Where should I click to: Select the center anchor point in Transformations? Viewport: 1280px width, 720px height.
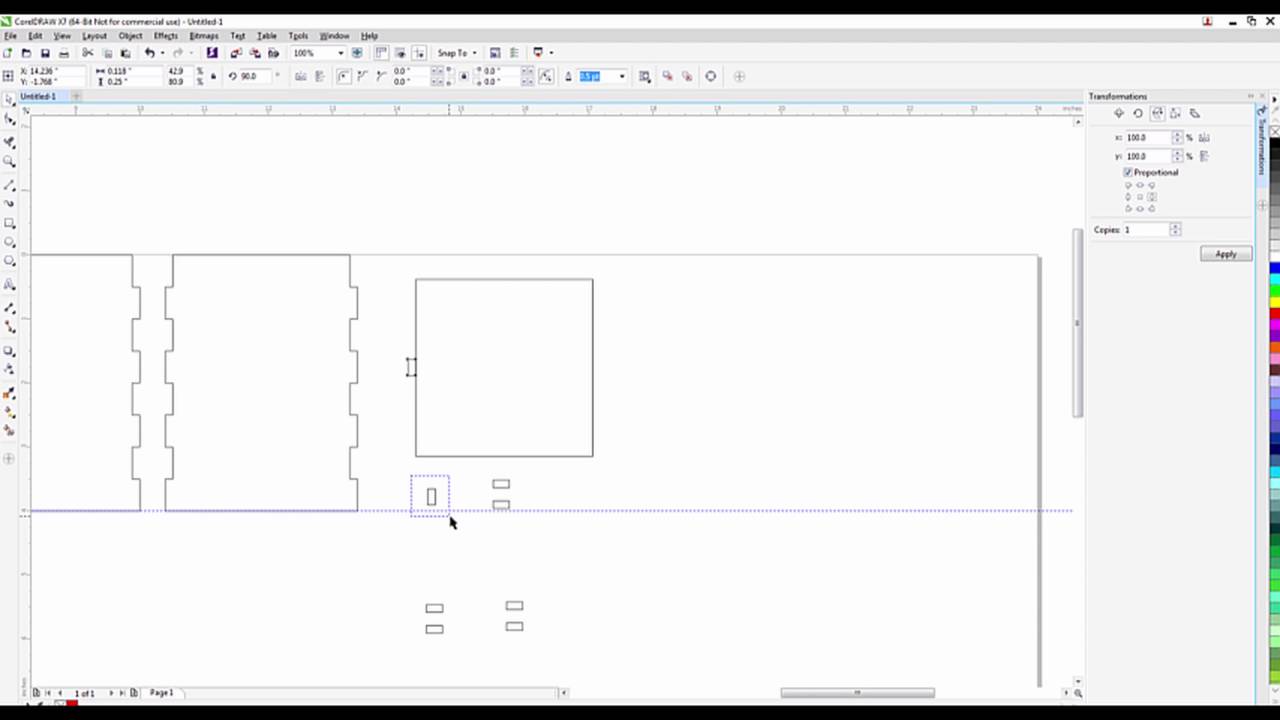[x=1140, y=197]
